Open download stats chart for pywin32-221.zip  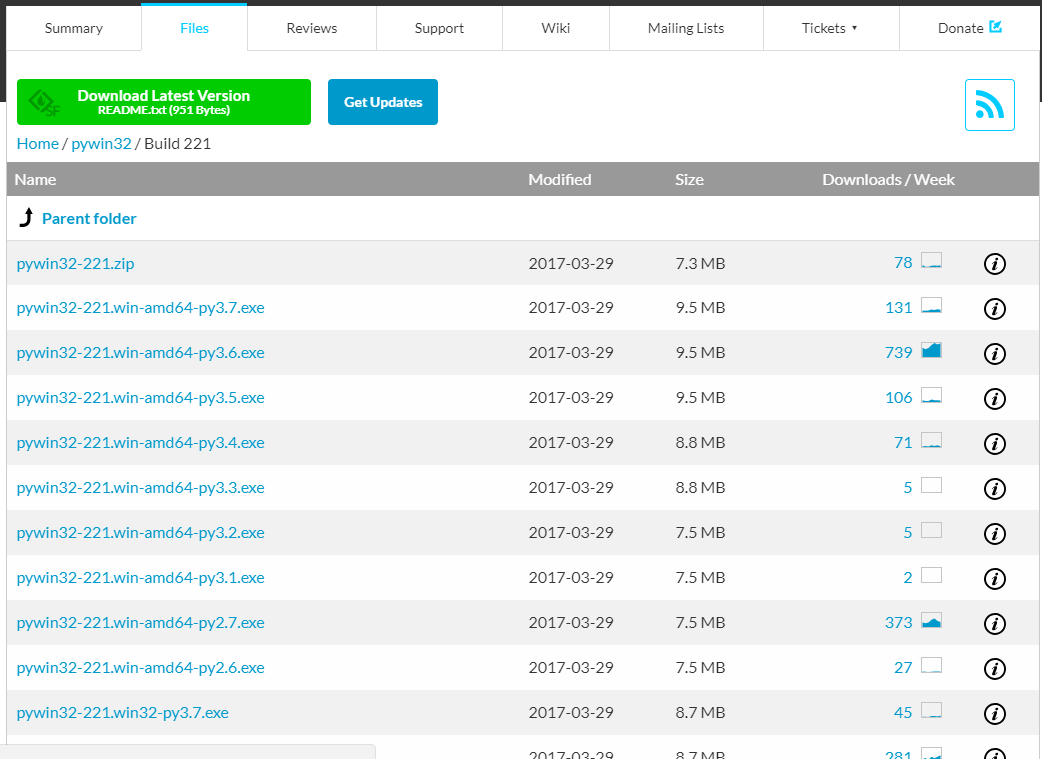[931, 261]
